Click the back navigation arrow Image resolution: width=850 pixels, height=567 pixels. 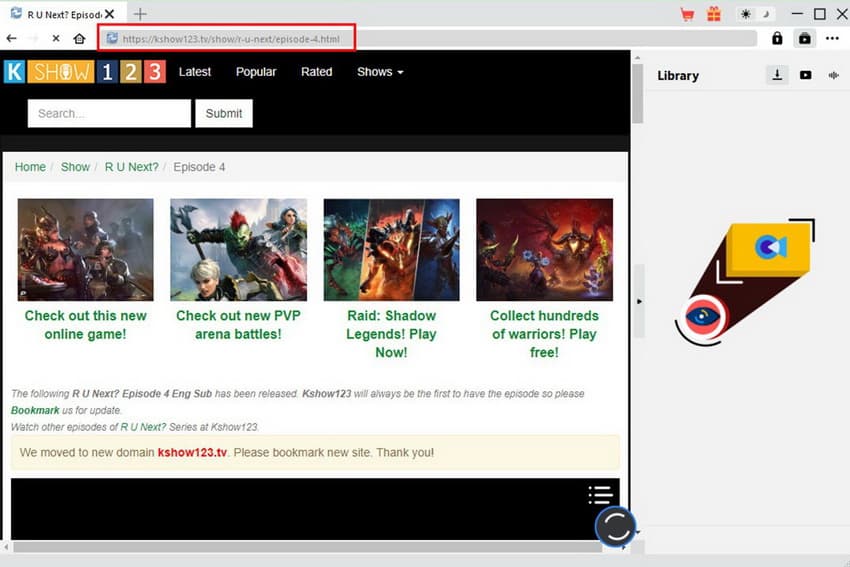tap(11, 38)
